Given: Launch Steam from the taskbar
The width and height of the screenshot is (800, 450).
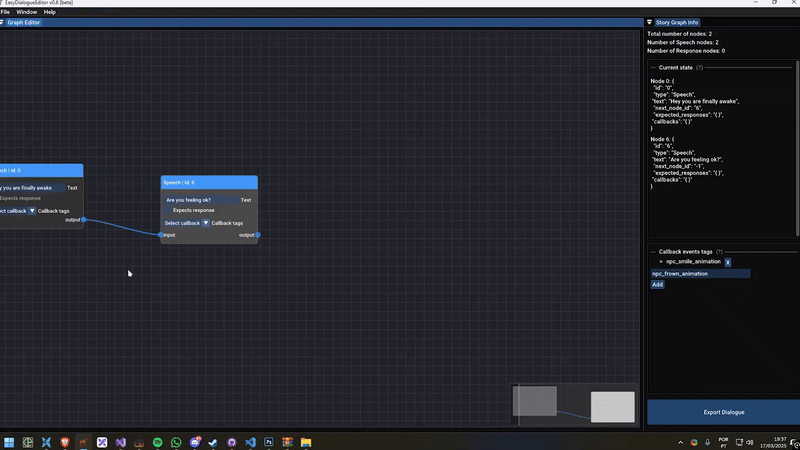Looking at the screenshot, I should 214,442.
